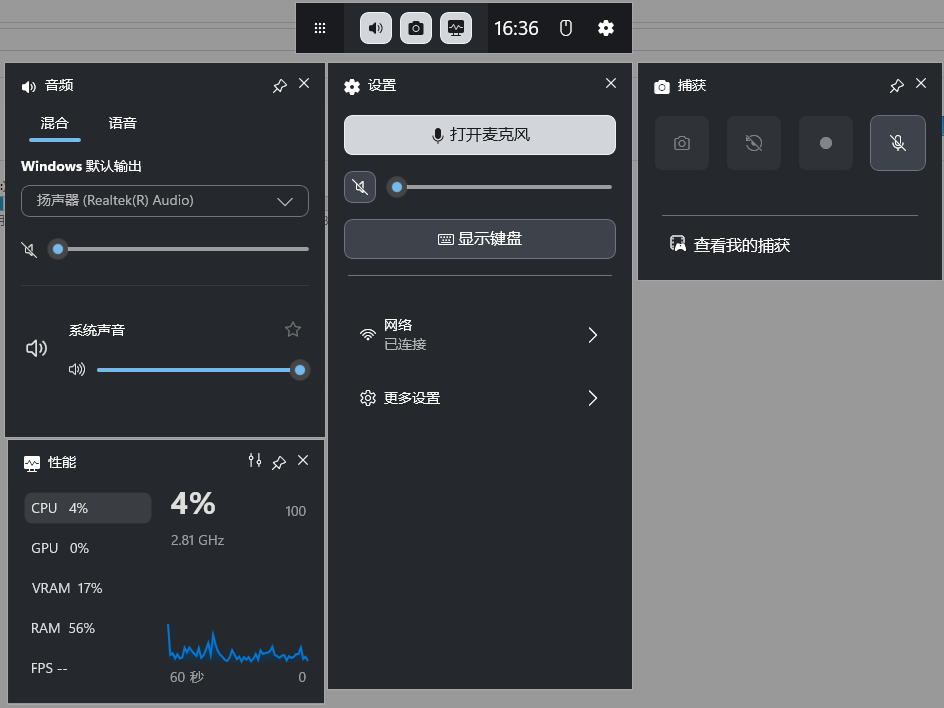
Task: Adjust the 系统声音 volume slider
Action: click(200, 369)
